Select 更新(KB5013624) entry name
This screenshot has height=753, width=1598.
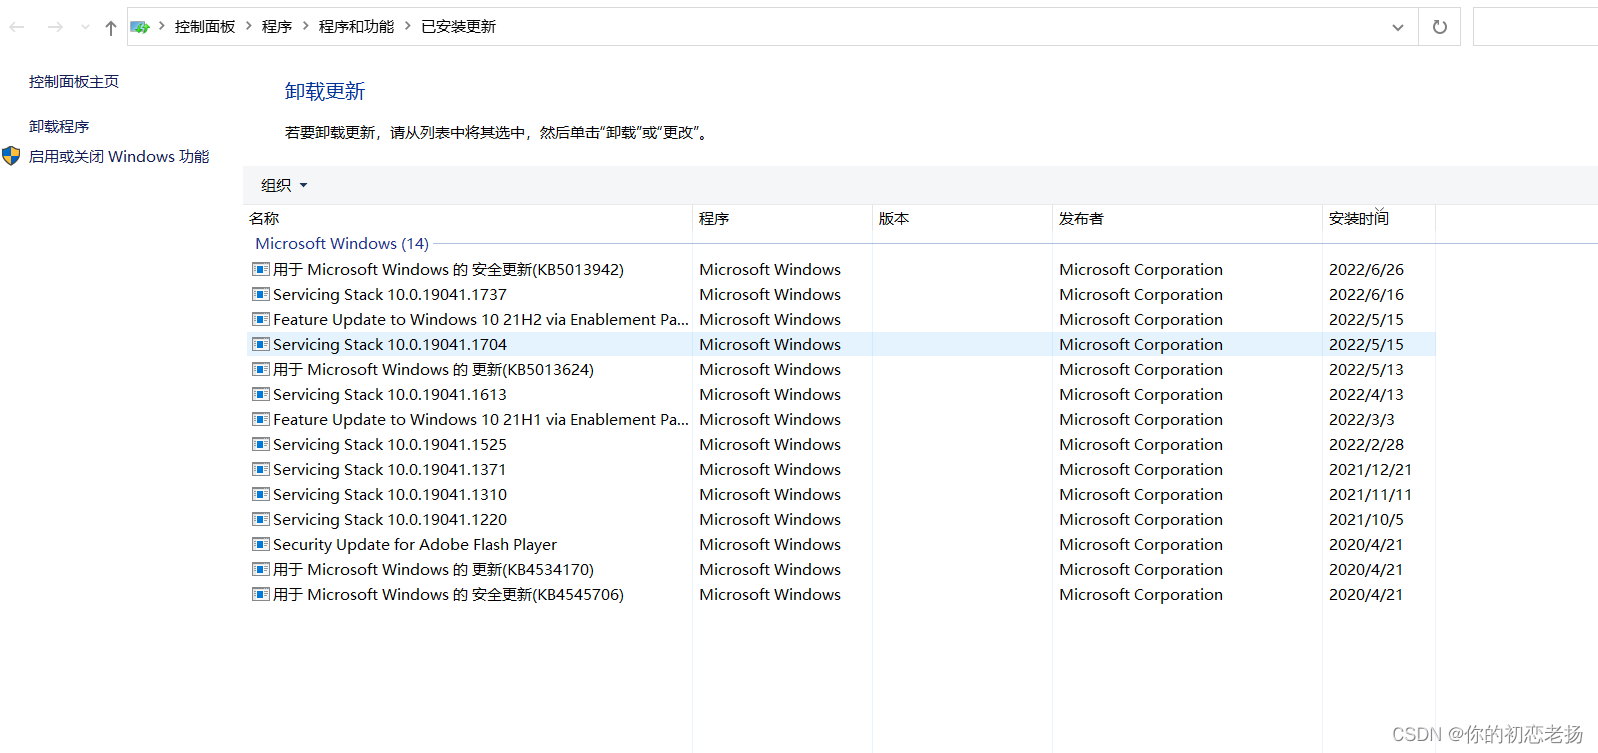tap(433, 370)
